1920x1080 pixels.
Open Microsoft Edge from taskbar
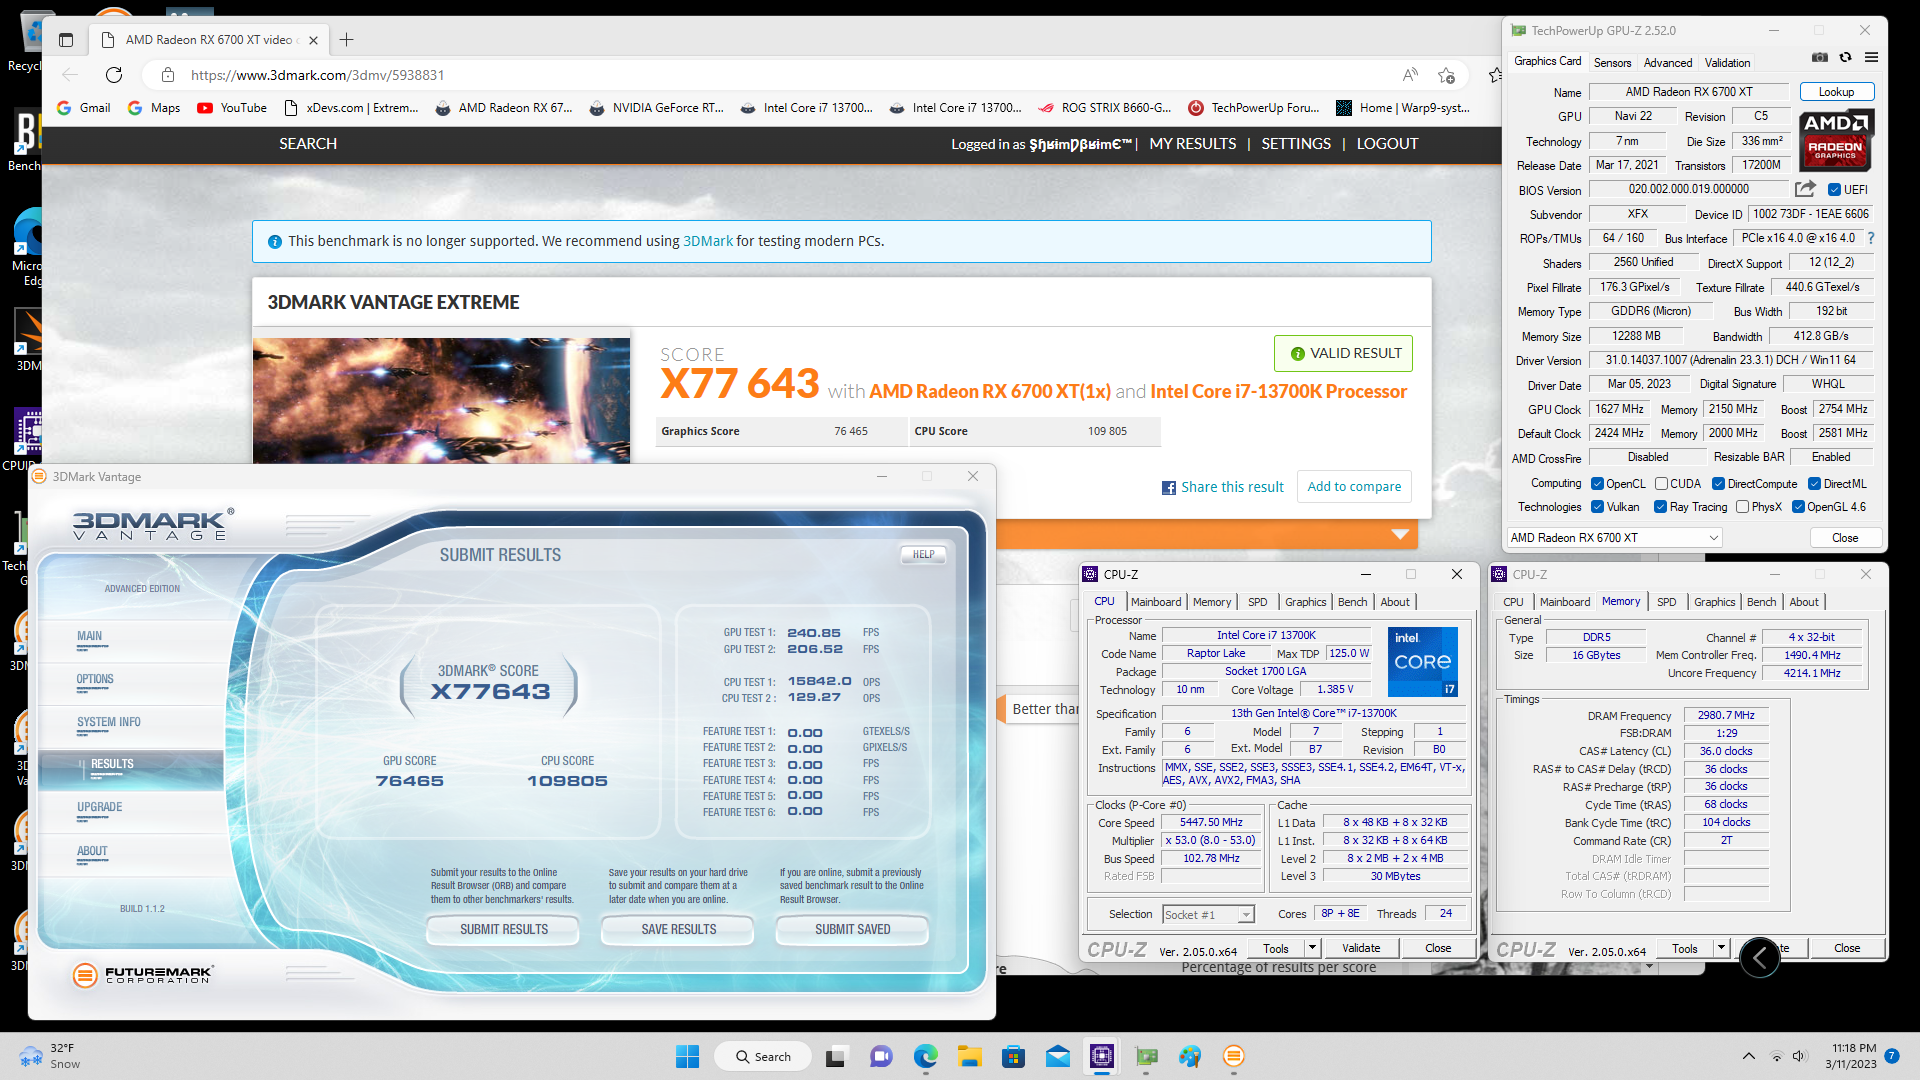926,1056
